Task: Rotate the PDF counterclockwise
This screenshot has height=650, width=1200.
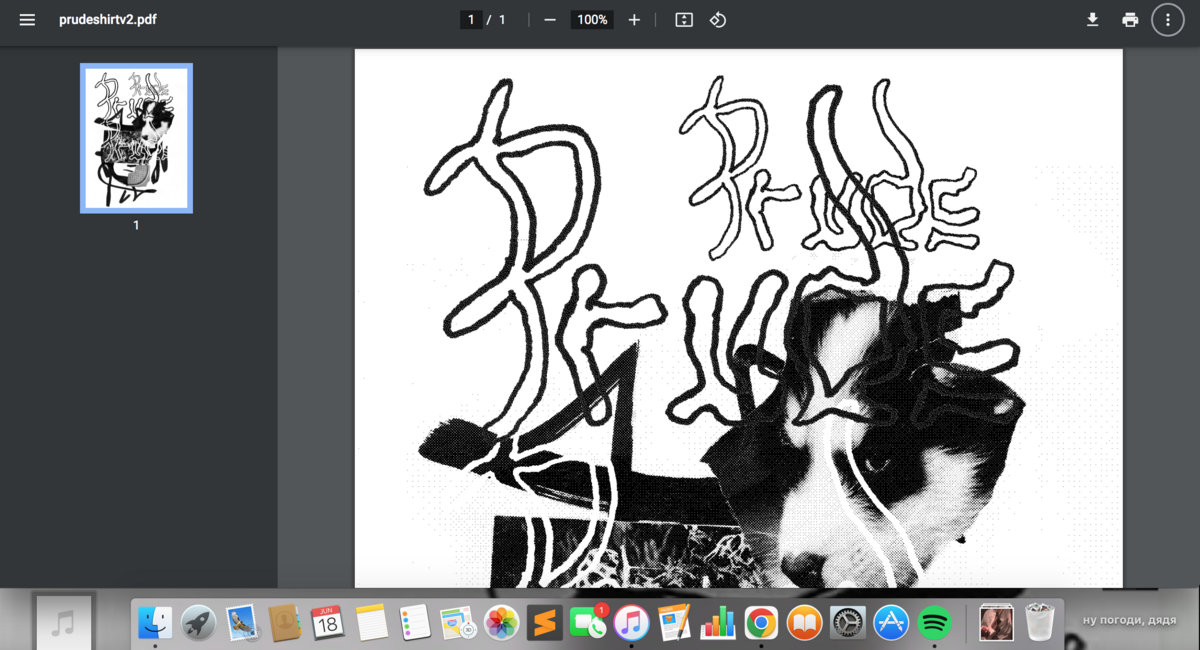Action: tap(718, 20)
